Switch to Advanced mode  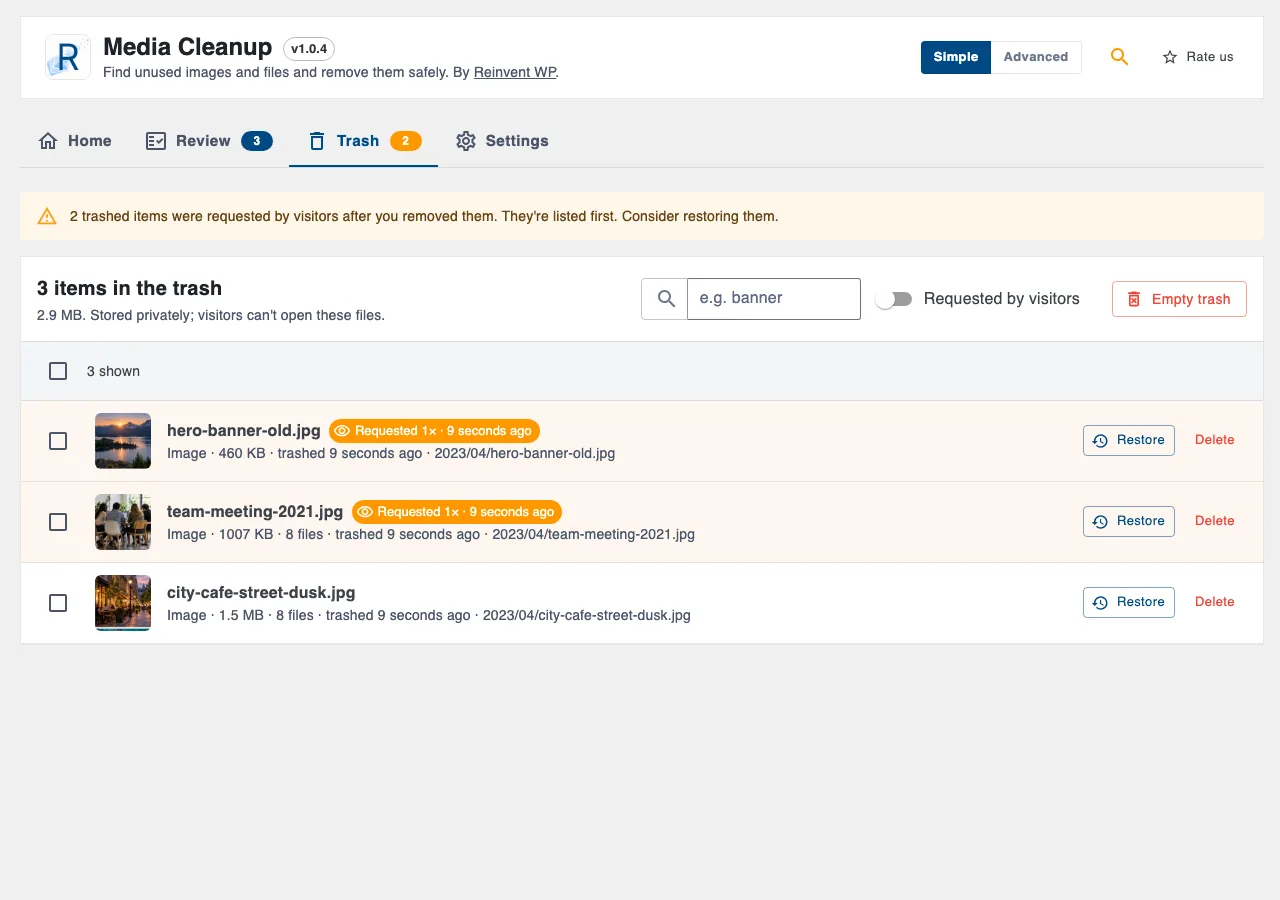pos(1036,57)
